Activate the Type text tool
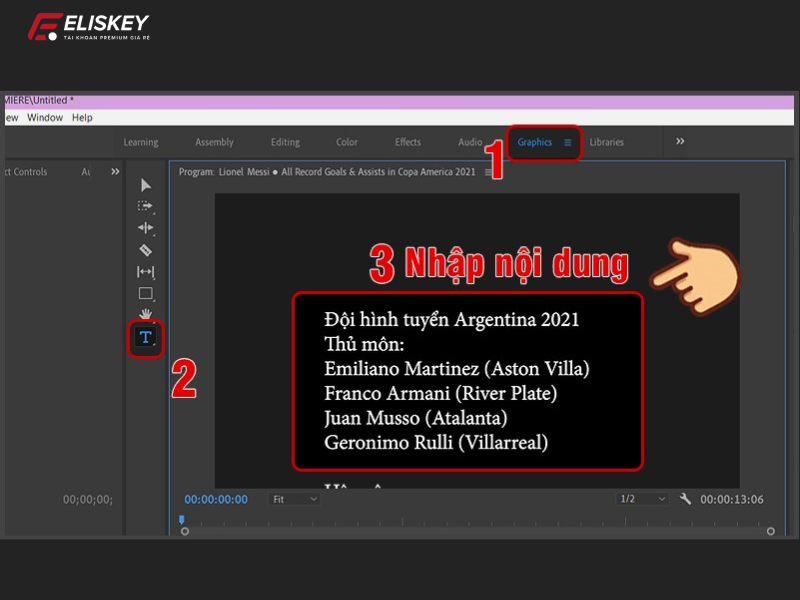 146,338
